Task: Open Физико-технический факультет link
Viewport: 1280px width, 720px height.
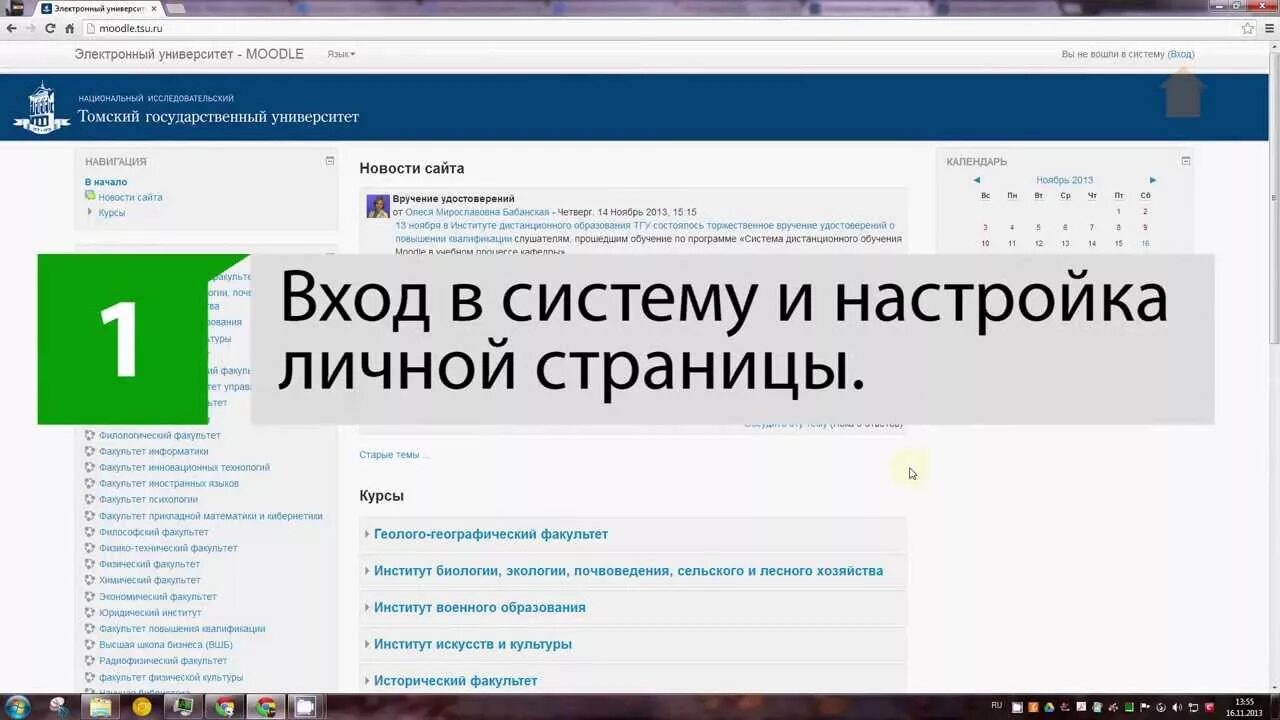Action: tap(168, 548)
